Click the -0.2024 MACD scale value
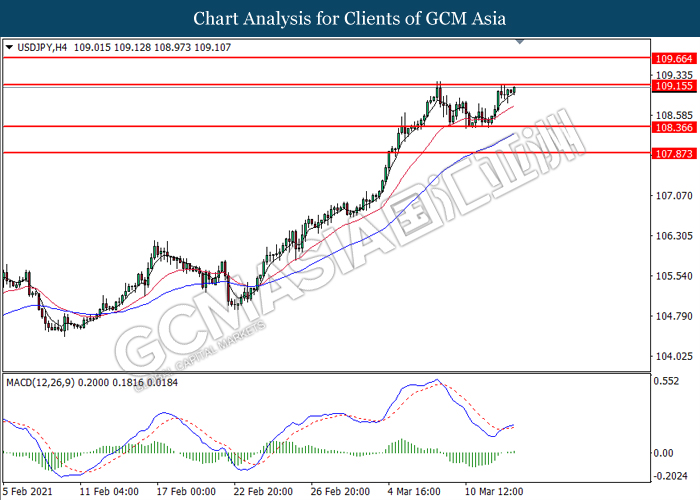Image resolution: width=700 pixels, height=500 pixels. 670,476
